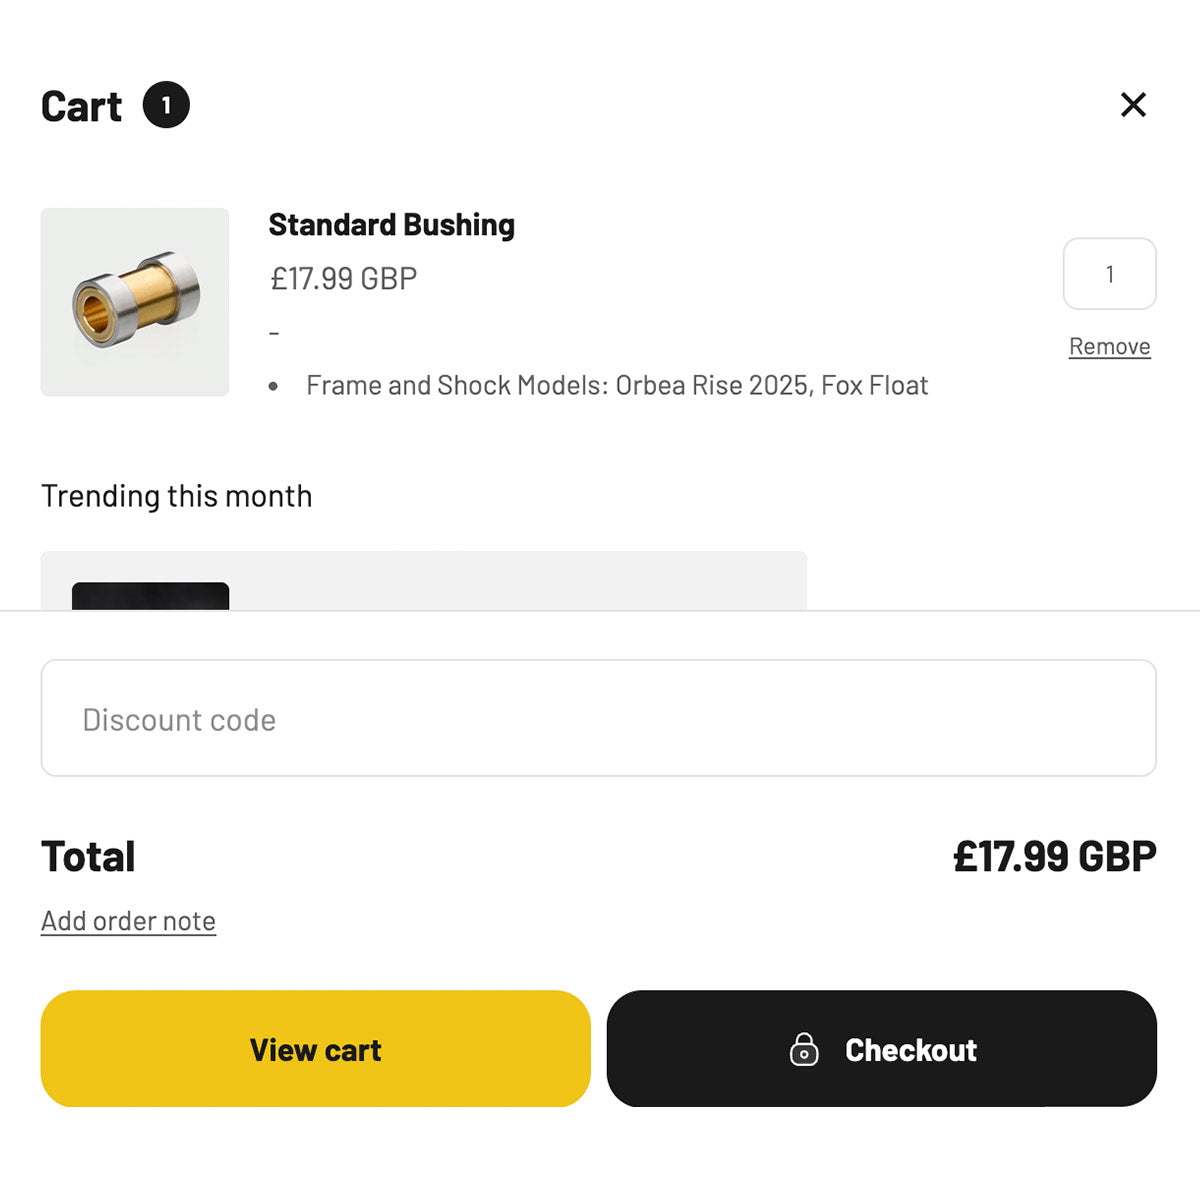Click the Trending this month heading
Image resolution: width=1200 pixels, height=1200 pixels.
pyautogui.click(x=176, y=496)
